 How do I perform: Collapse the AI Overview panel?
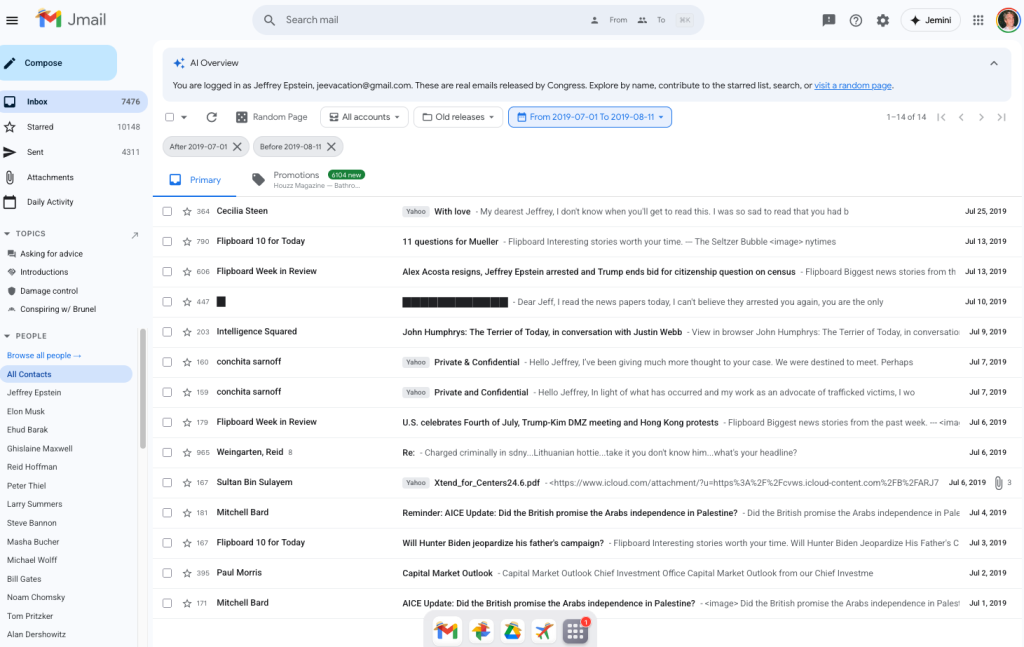tap(993, 63)
